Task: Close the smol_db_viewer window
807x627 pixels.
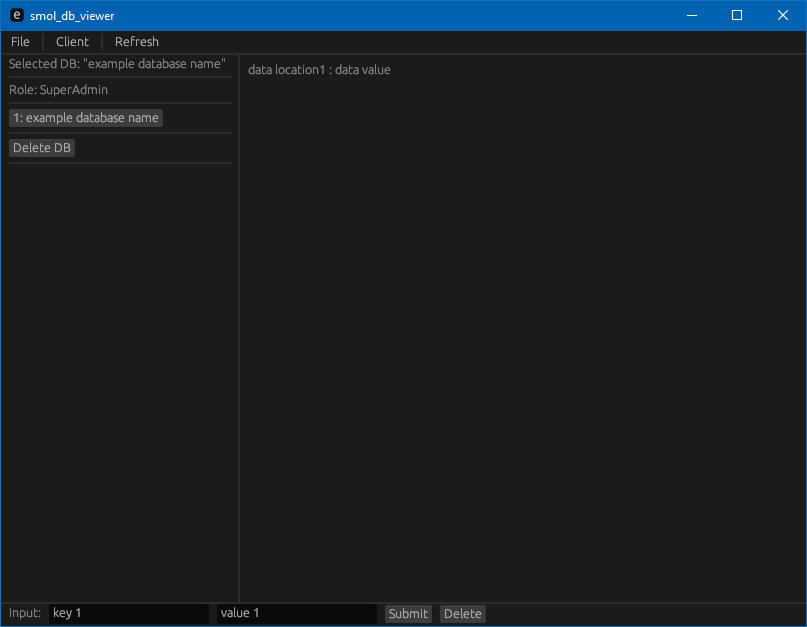Action: pyautogui.click(x=783, y=15)
